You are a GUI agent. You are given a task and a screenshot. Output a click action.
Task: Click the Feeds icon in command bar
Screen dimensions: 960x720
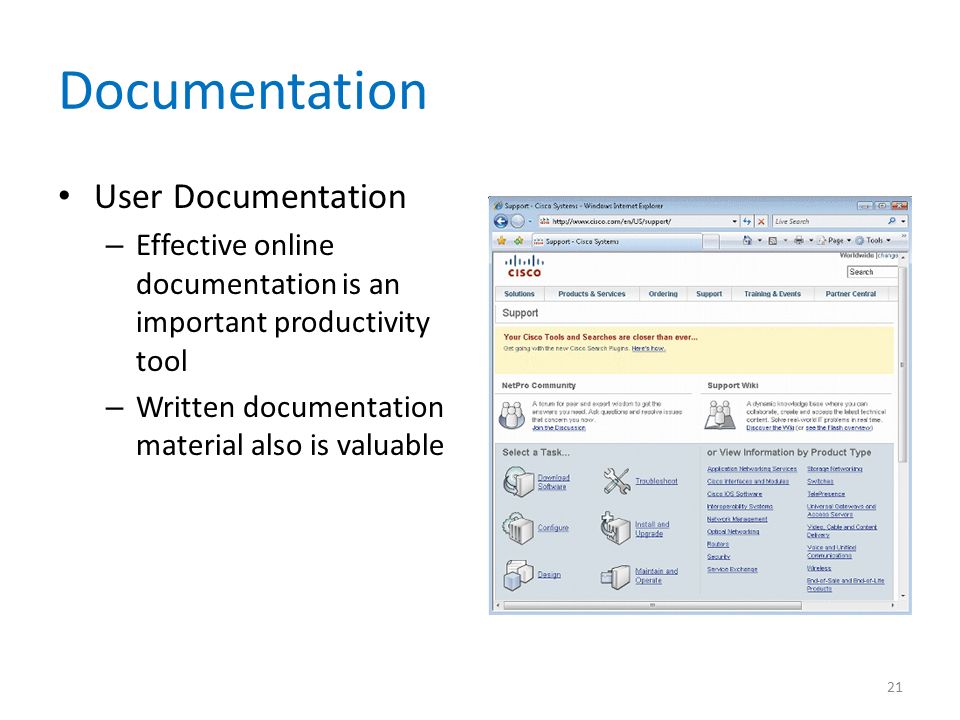pos(773,241)
